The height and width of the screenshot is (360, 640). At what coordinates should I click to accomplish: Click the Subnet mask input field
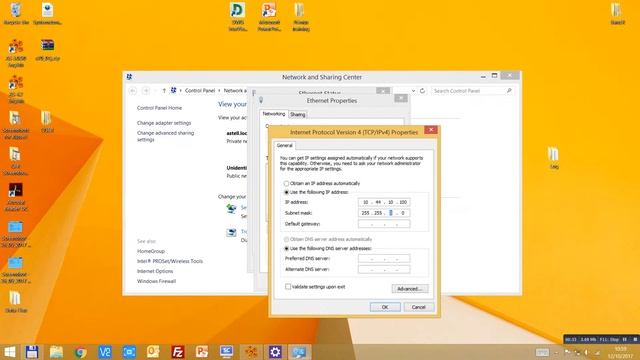pyautogui.click(x=384, y=213)
